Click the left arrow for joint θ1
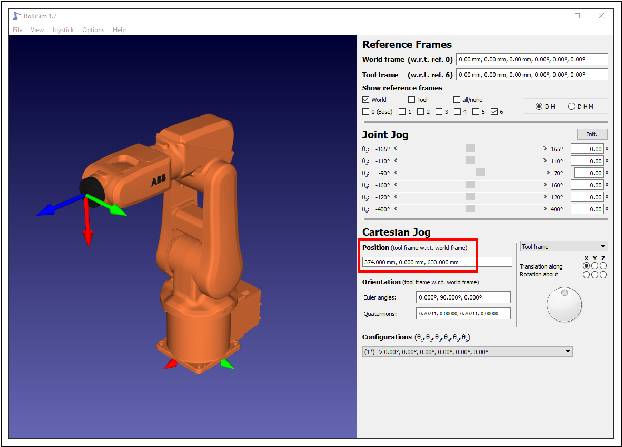 (x=395, y=148)
